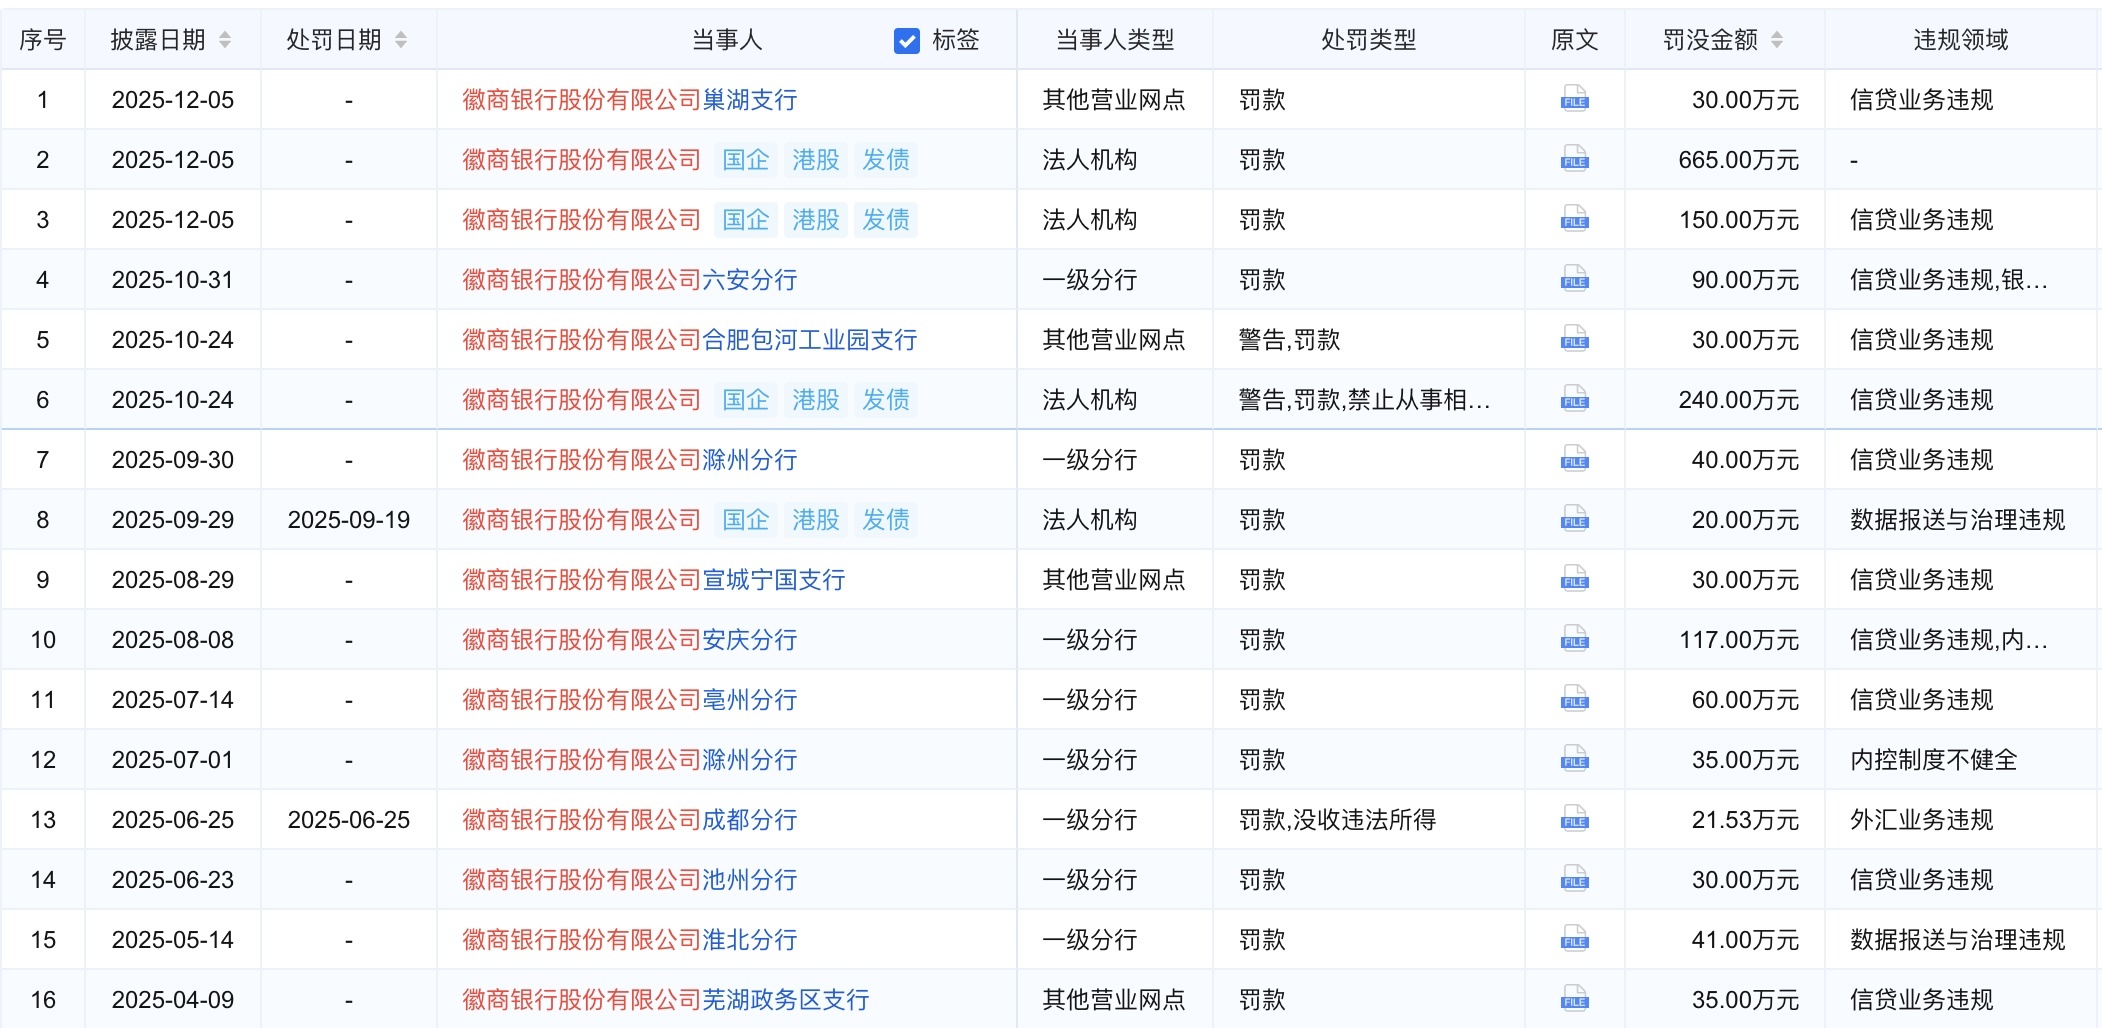Screen dimensions: 2102x1028
Task: Open 徽商银行股份有限公司合肥包河工业园支行 link
Action: [690, 340]
